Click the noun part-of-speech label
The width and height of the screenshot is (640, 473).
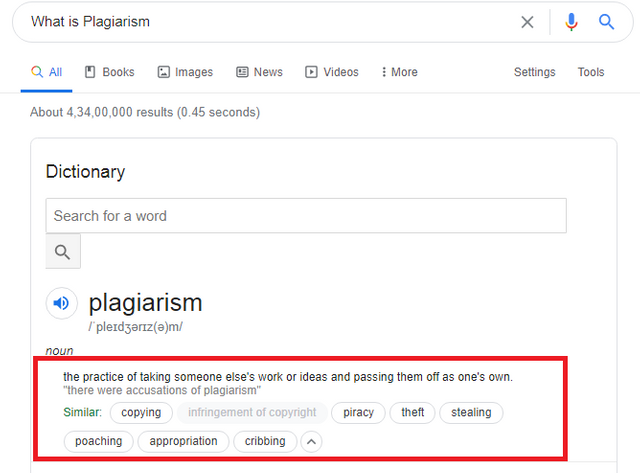coord(59,351)
